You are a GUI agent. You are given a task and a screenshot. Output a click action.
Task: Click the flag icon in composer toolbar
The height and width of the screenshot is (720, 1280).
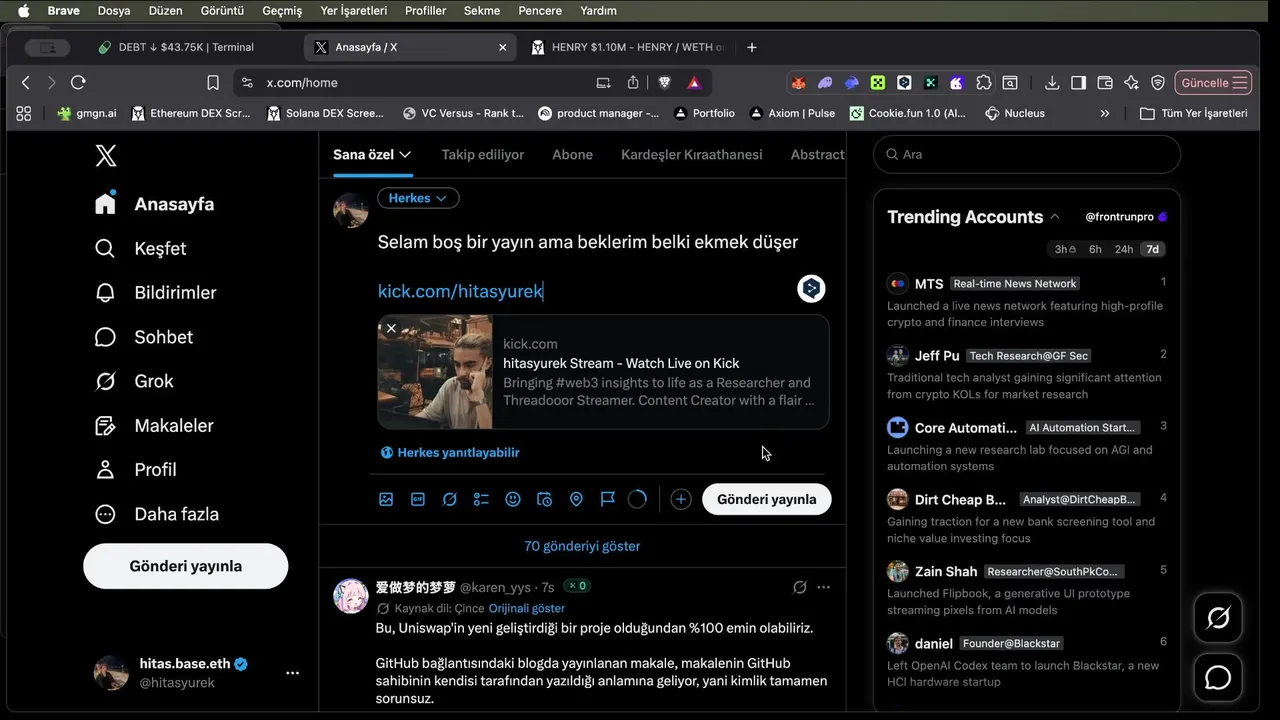click(x=607, y=499)
